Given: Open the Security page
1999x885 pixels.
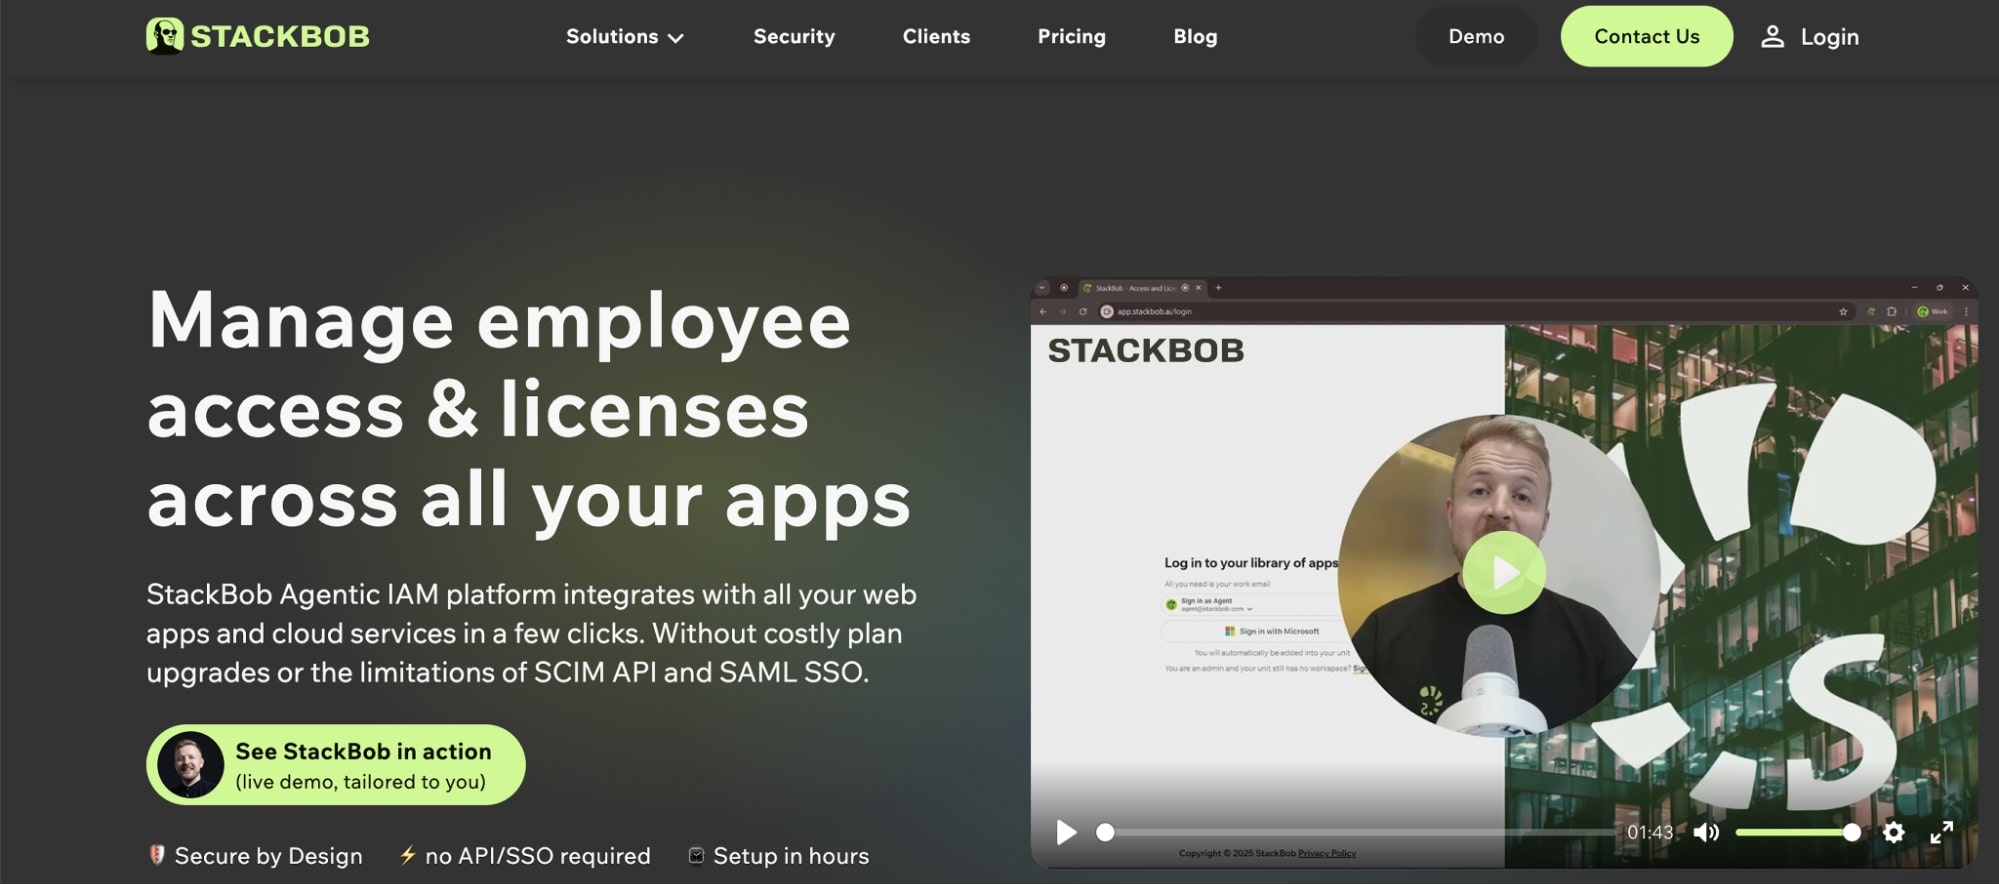Looking at the screenshot, I should 794,36.
